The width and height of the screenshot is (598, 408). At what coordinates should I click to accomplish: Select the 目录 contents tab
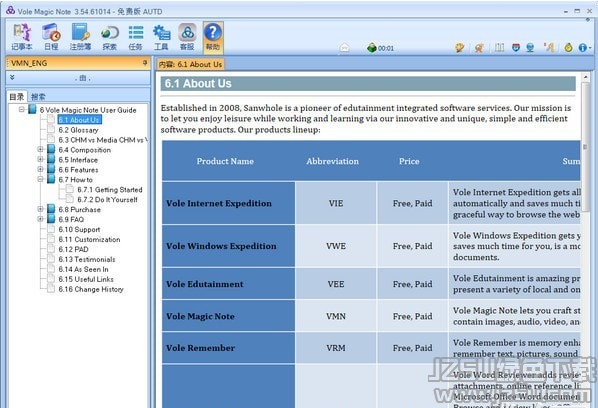(17, 97)
